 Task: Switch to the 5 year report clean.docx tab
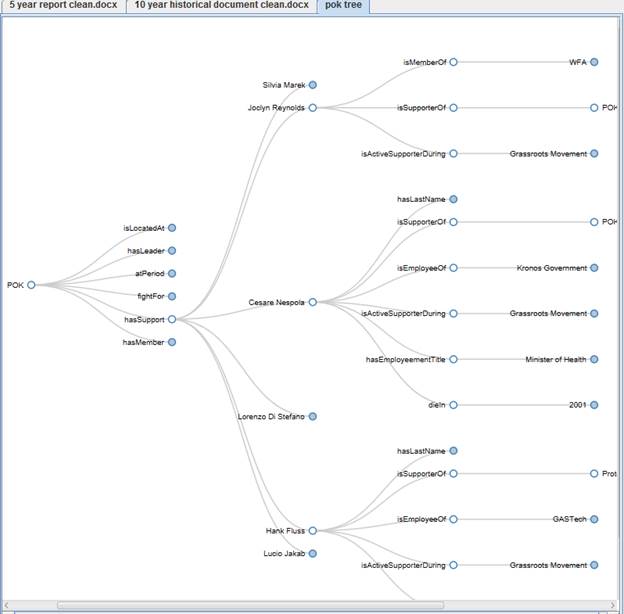[62, 6]
